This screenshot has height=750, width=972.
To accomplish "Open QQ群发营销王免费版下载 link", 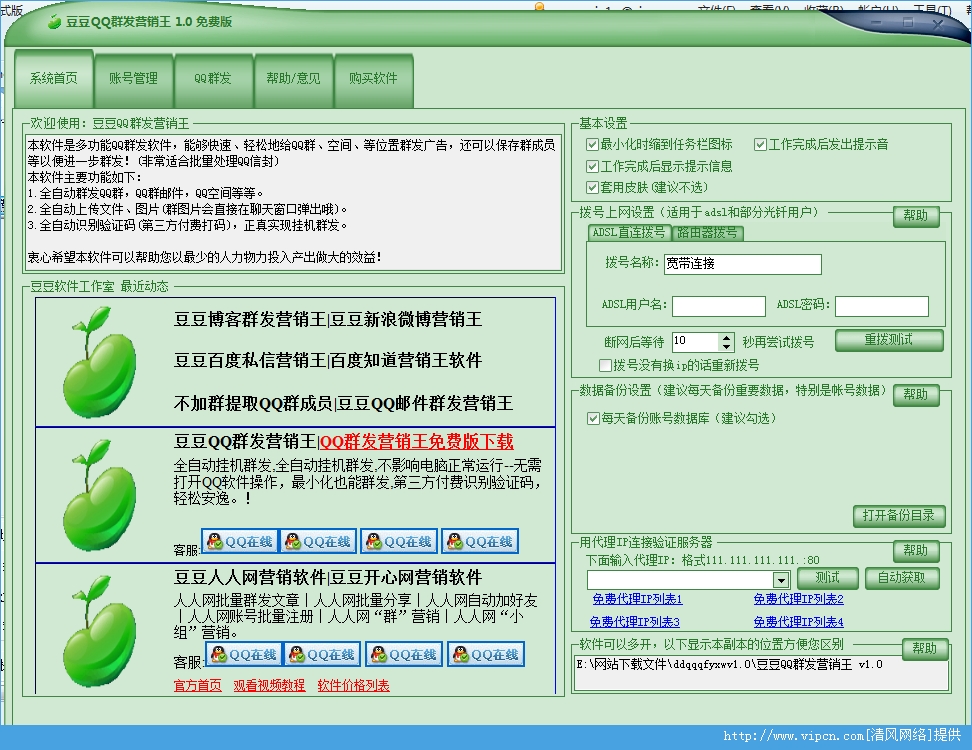I will 417,442.
